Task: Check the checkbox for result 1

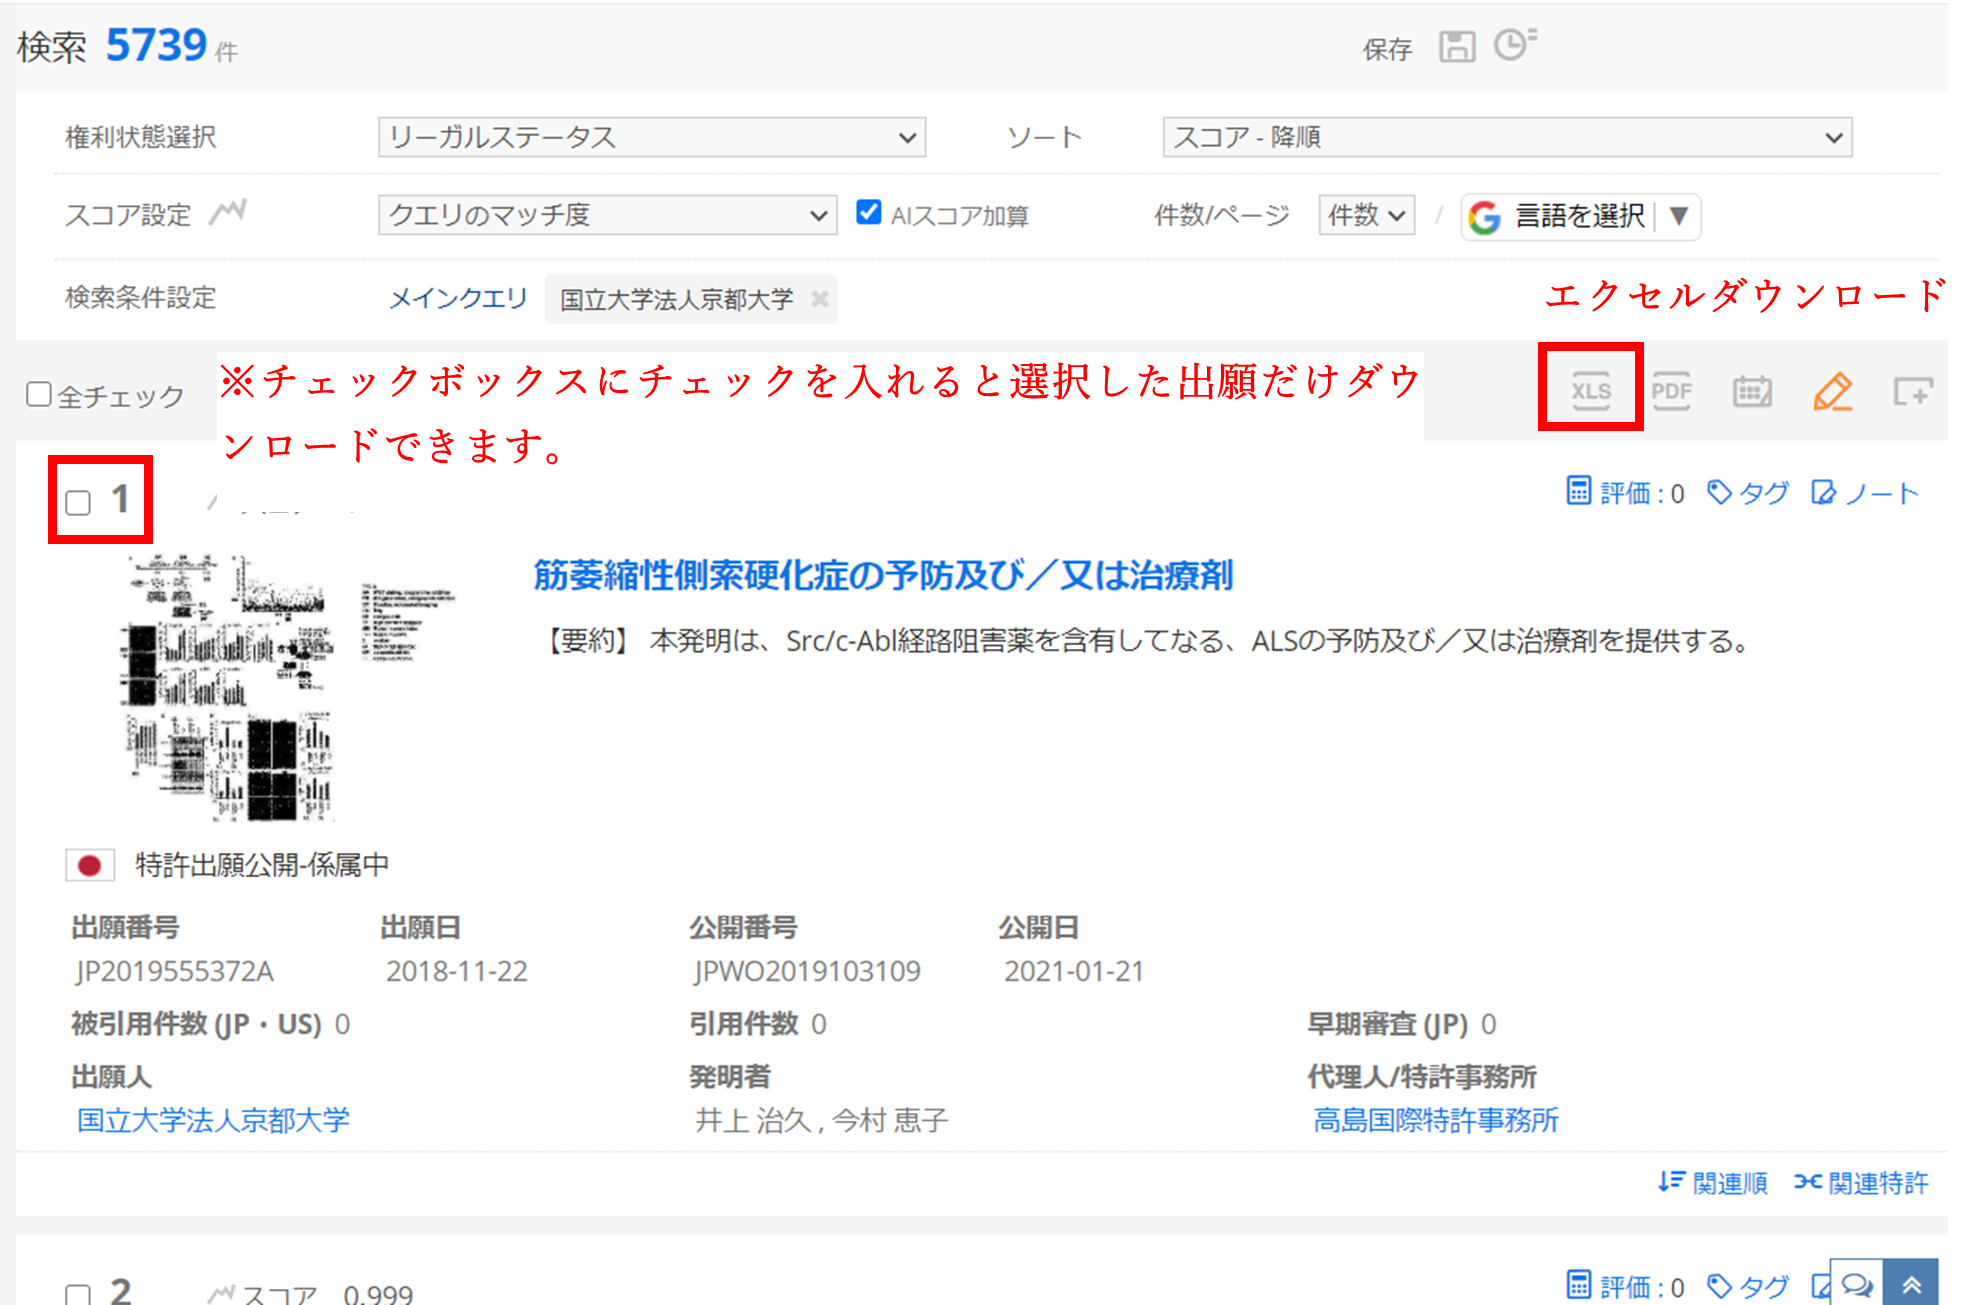Action: coord(78,502)
